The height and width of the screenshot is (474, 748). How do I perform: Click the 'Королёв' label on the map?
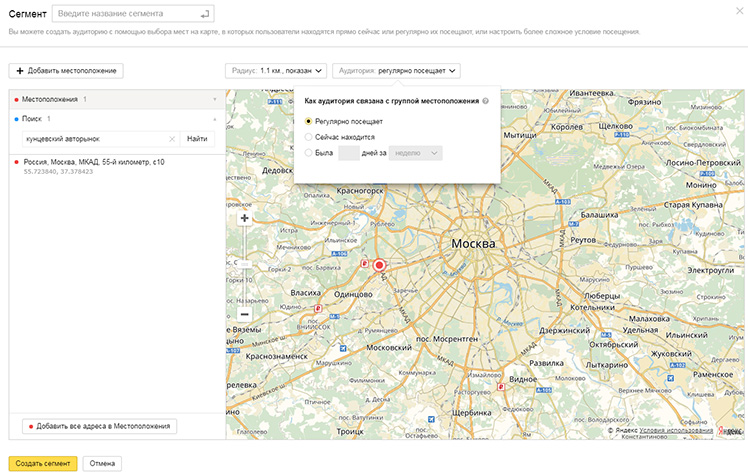[567, 127]
